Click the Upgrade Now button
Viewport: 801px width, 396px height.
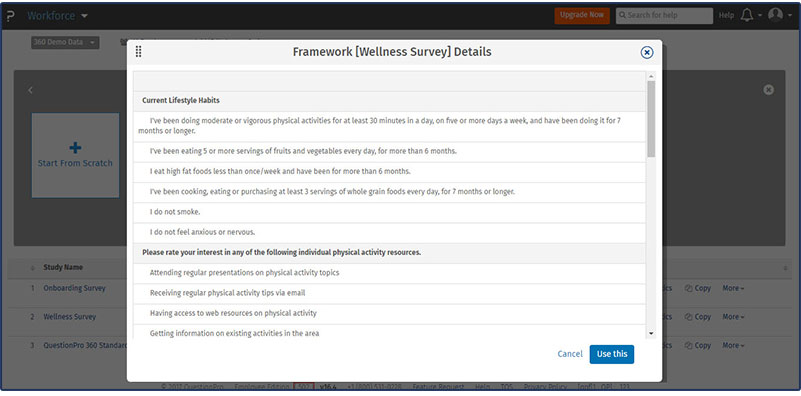click(x=582, y=15)
